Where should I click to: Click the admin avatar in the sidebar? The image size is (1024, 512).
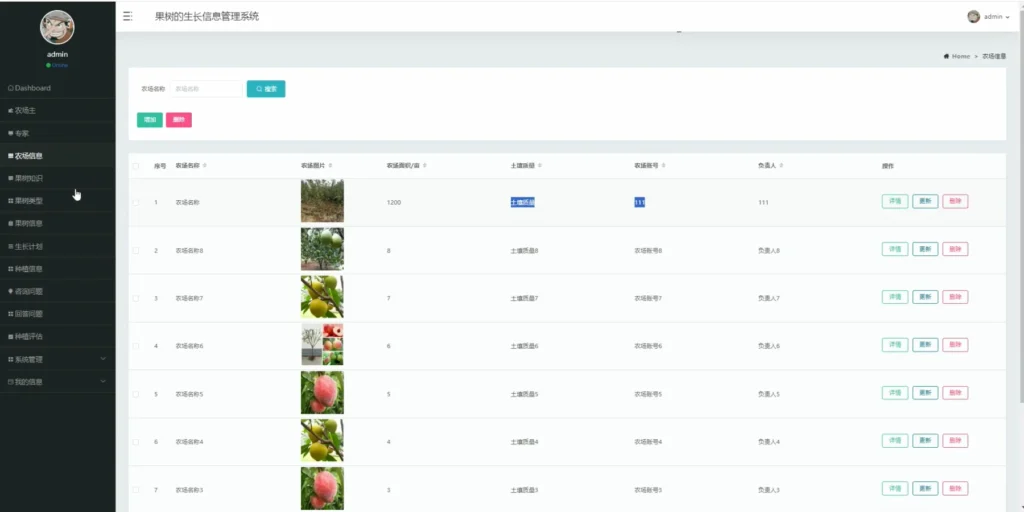(57, 27)
